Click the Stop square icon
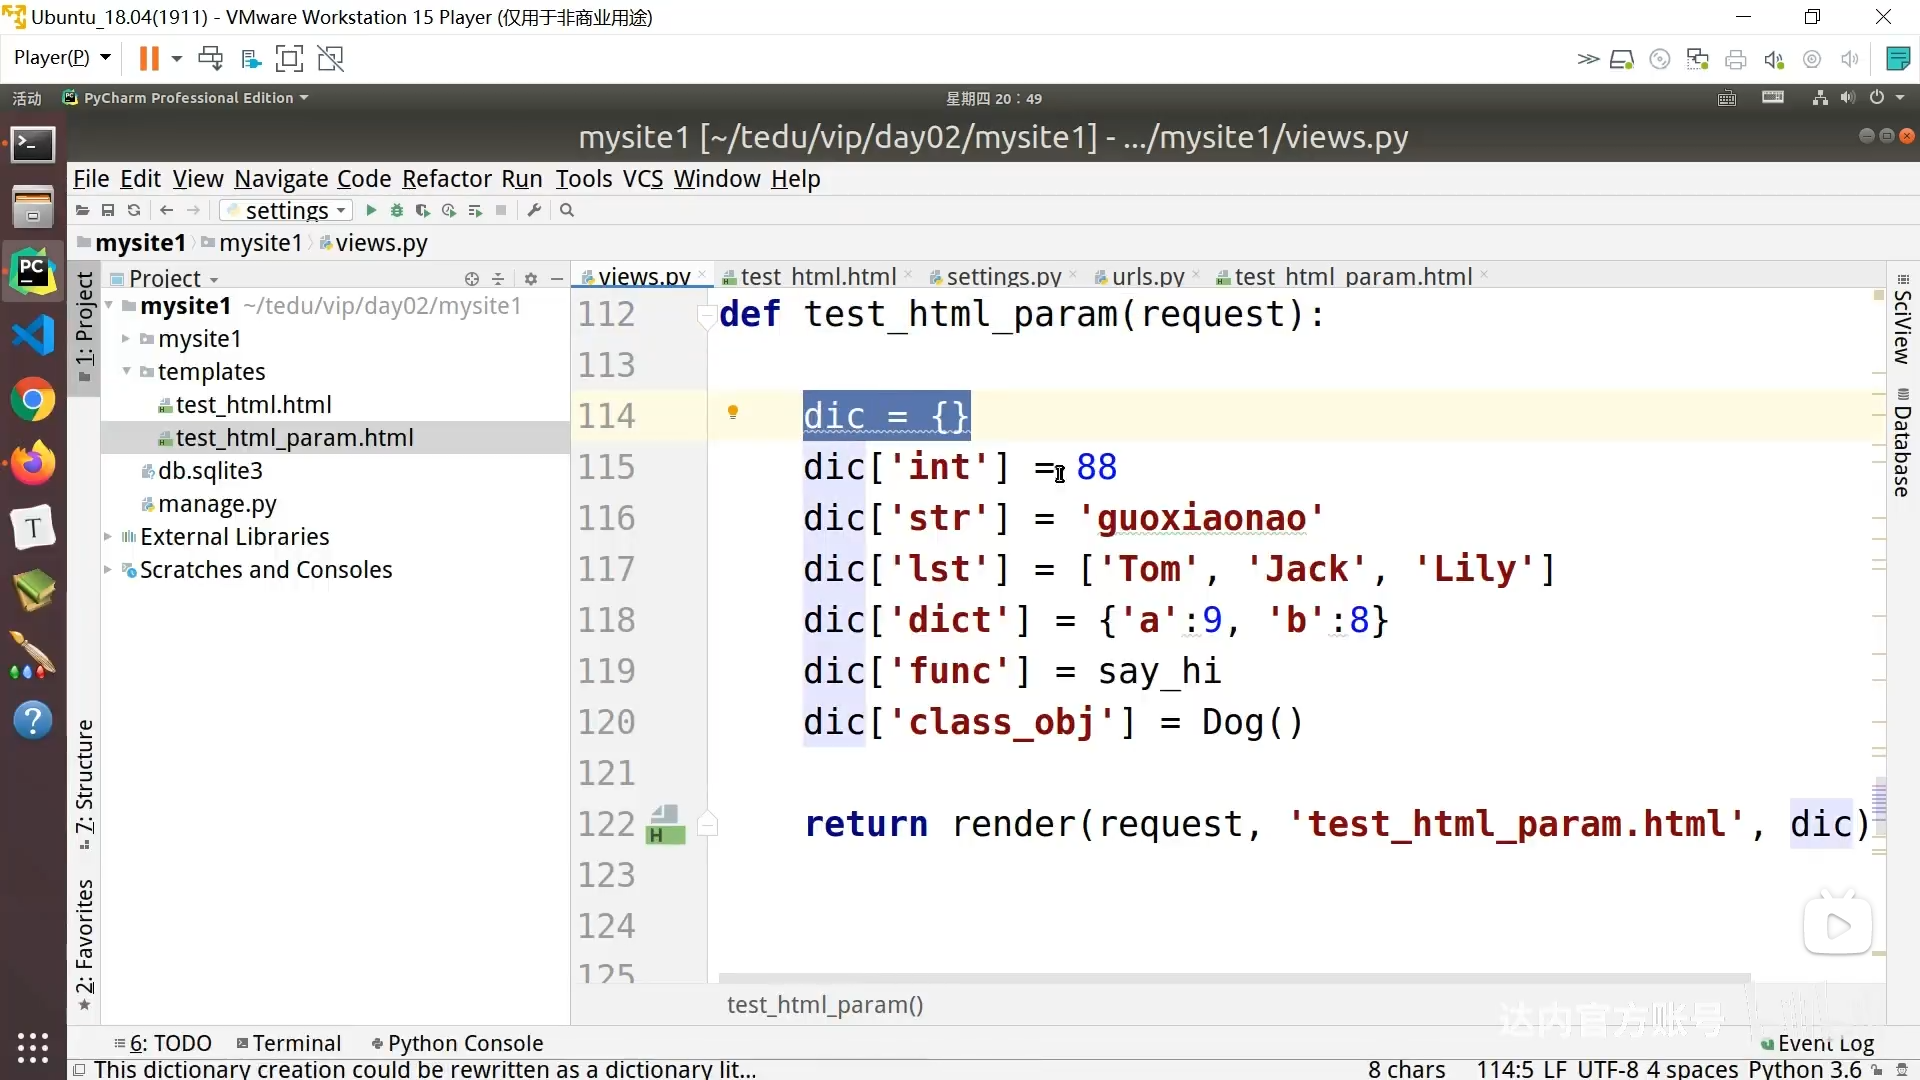 [501, 210]
